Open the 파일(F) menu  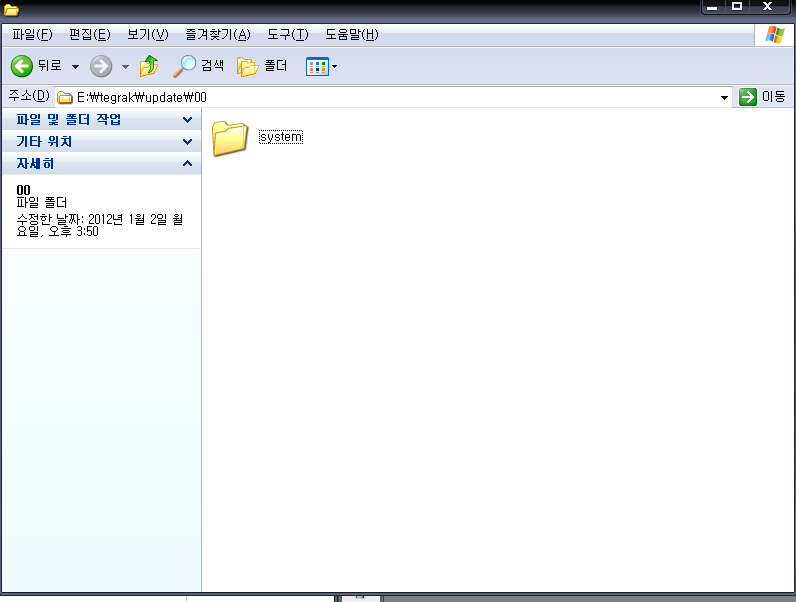[32, 35]
